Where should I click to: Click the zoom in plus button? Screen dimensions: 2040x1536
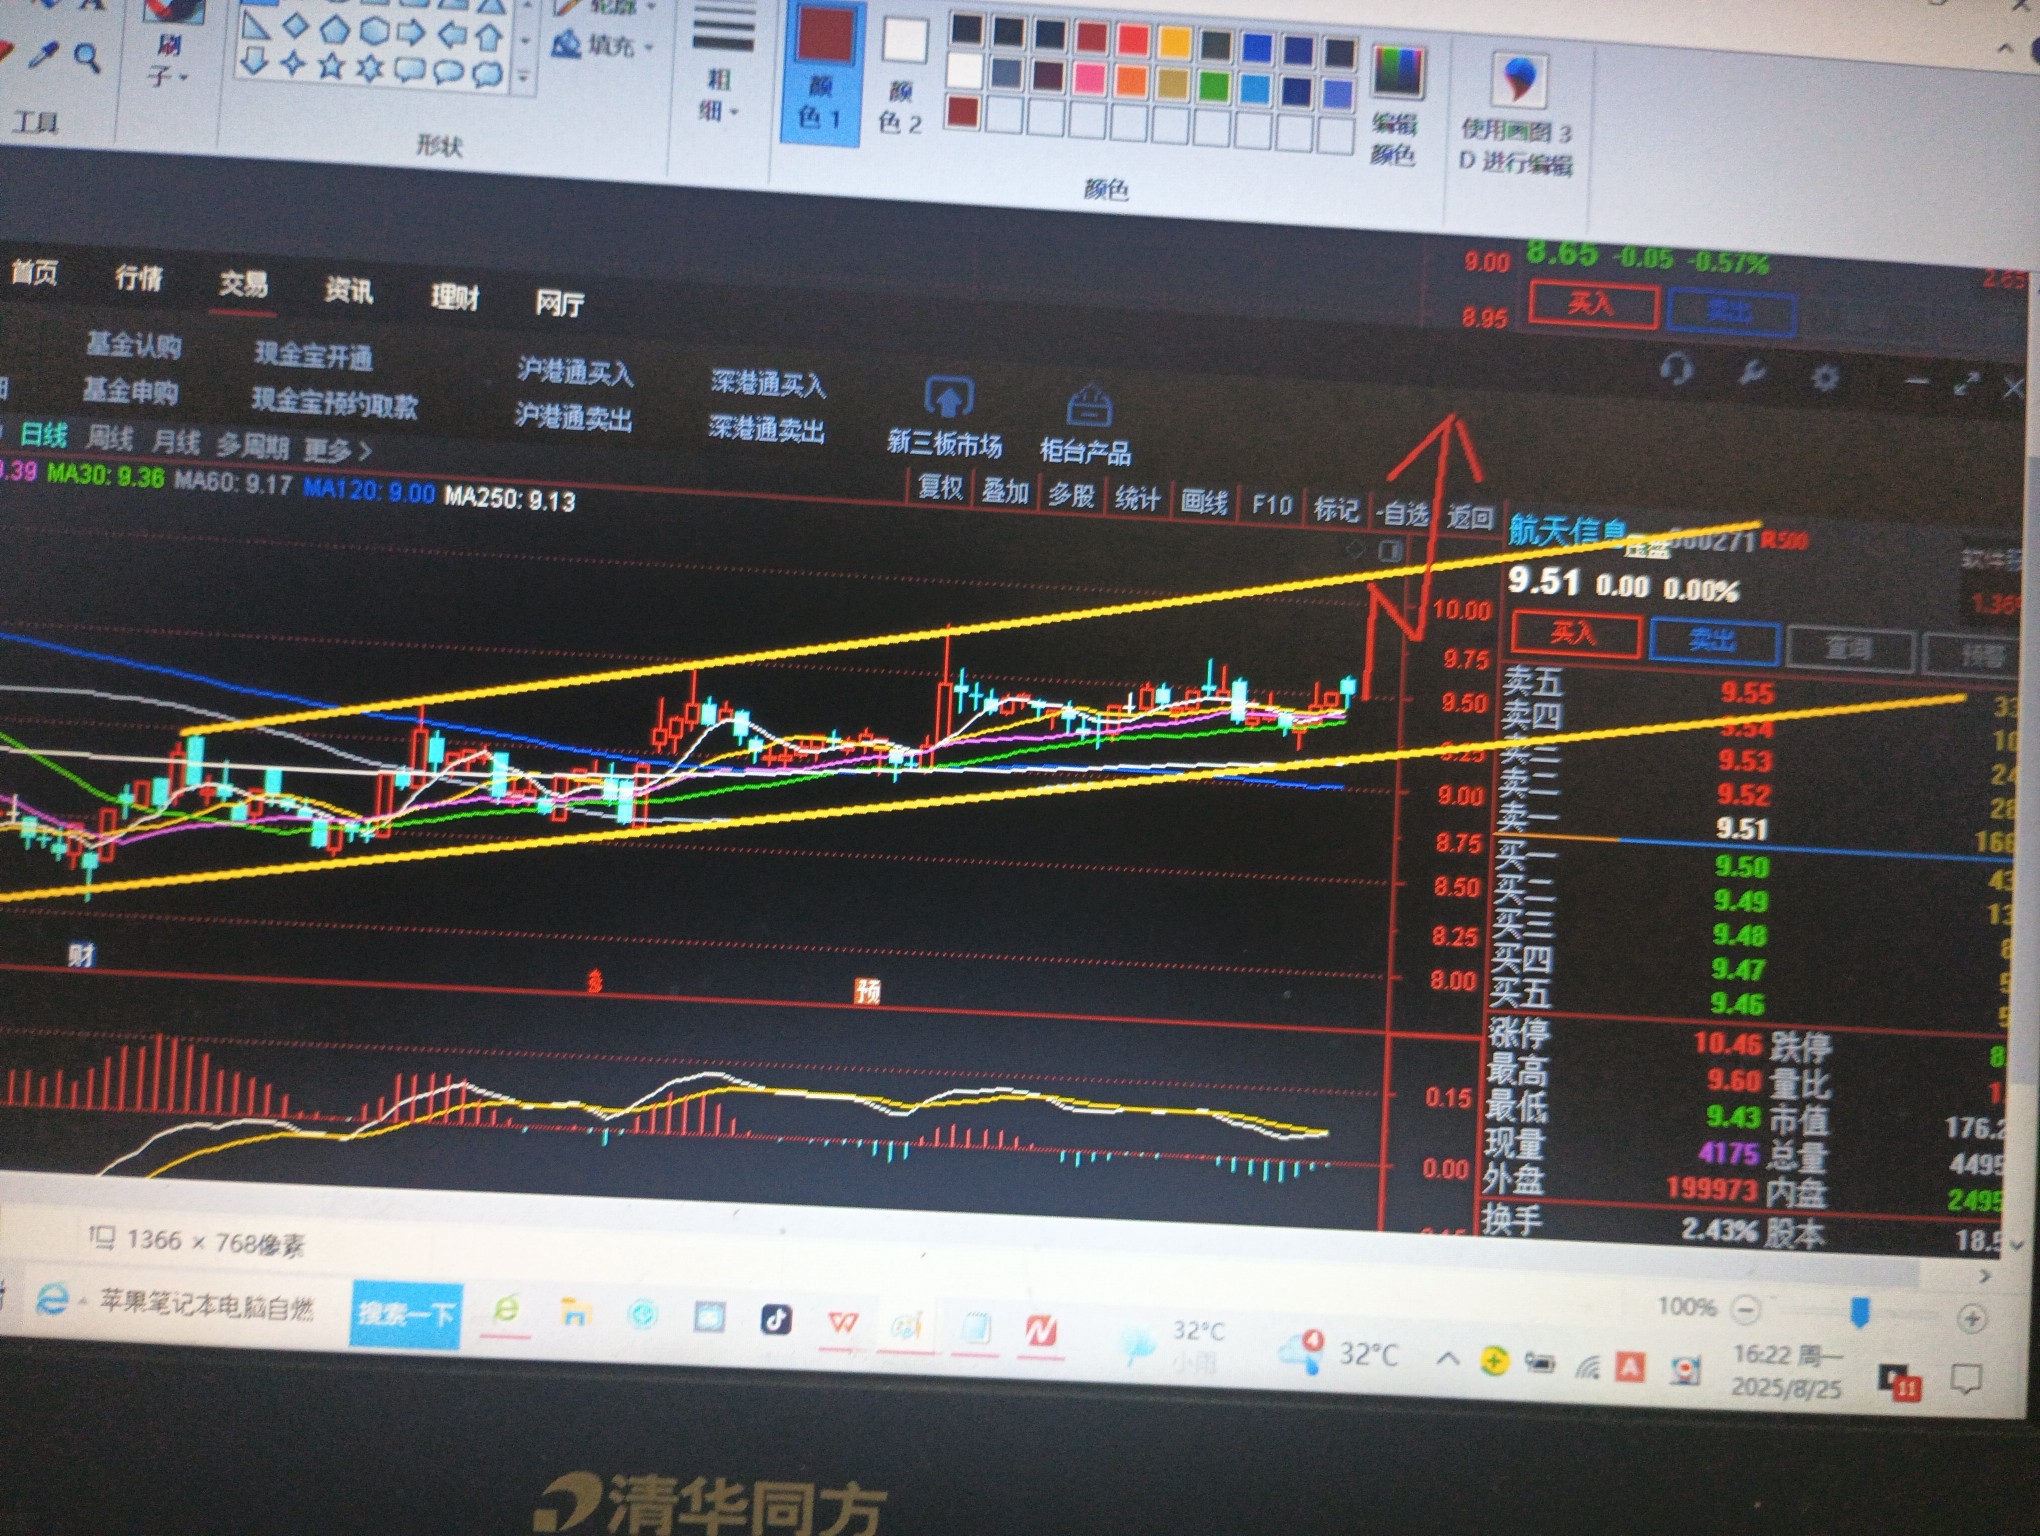coord(1971,1319)
